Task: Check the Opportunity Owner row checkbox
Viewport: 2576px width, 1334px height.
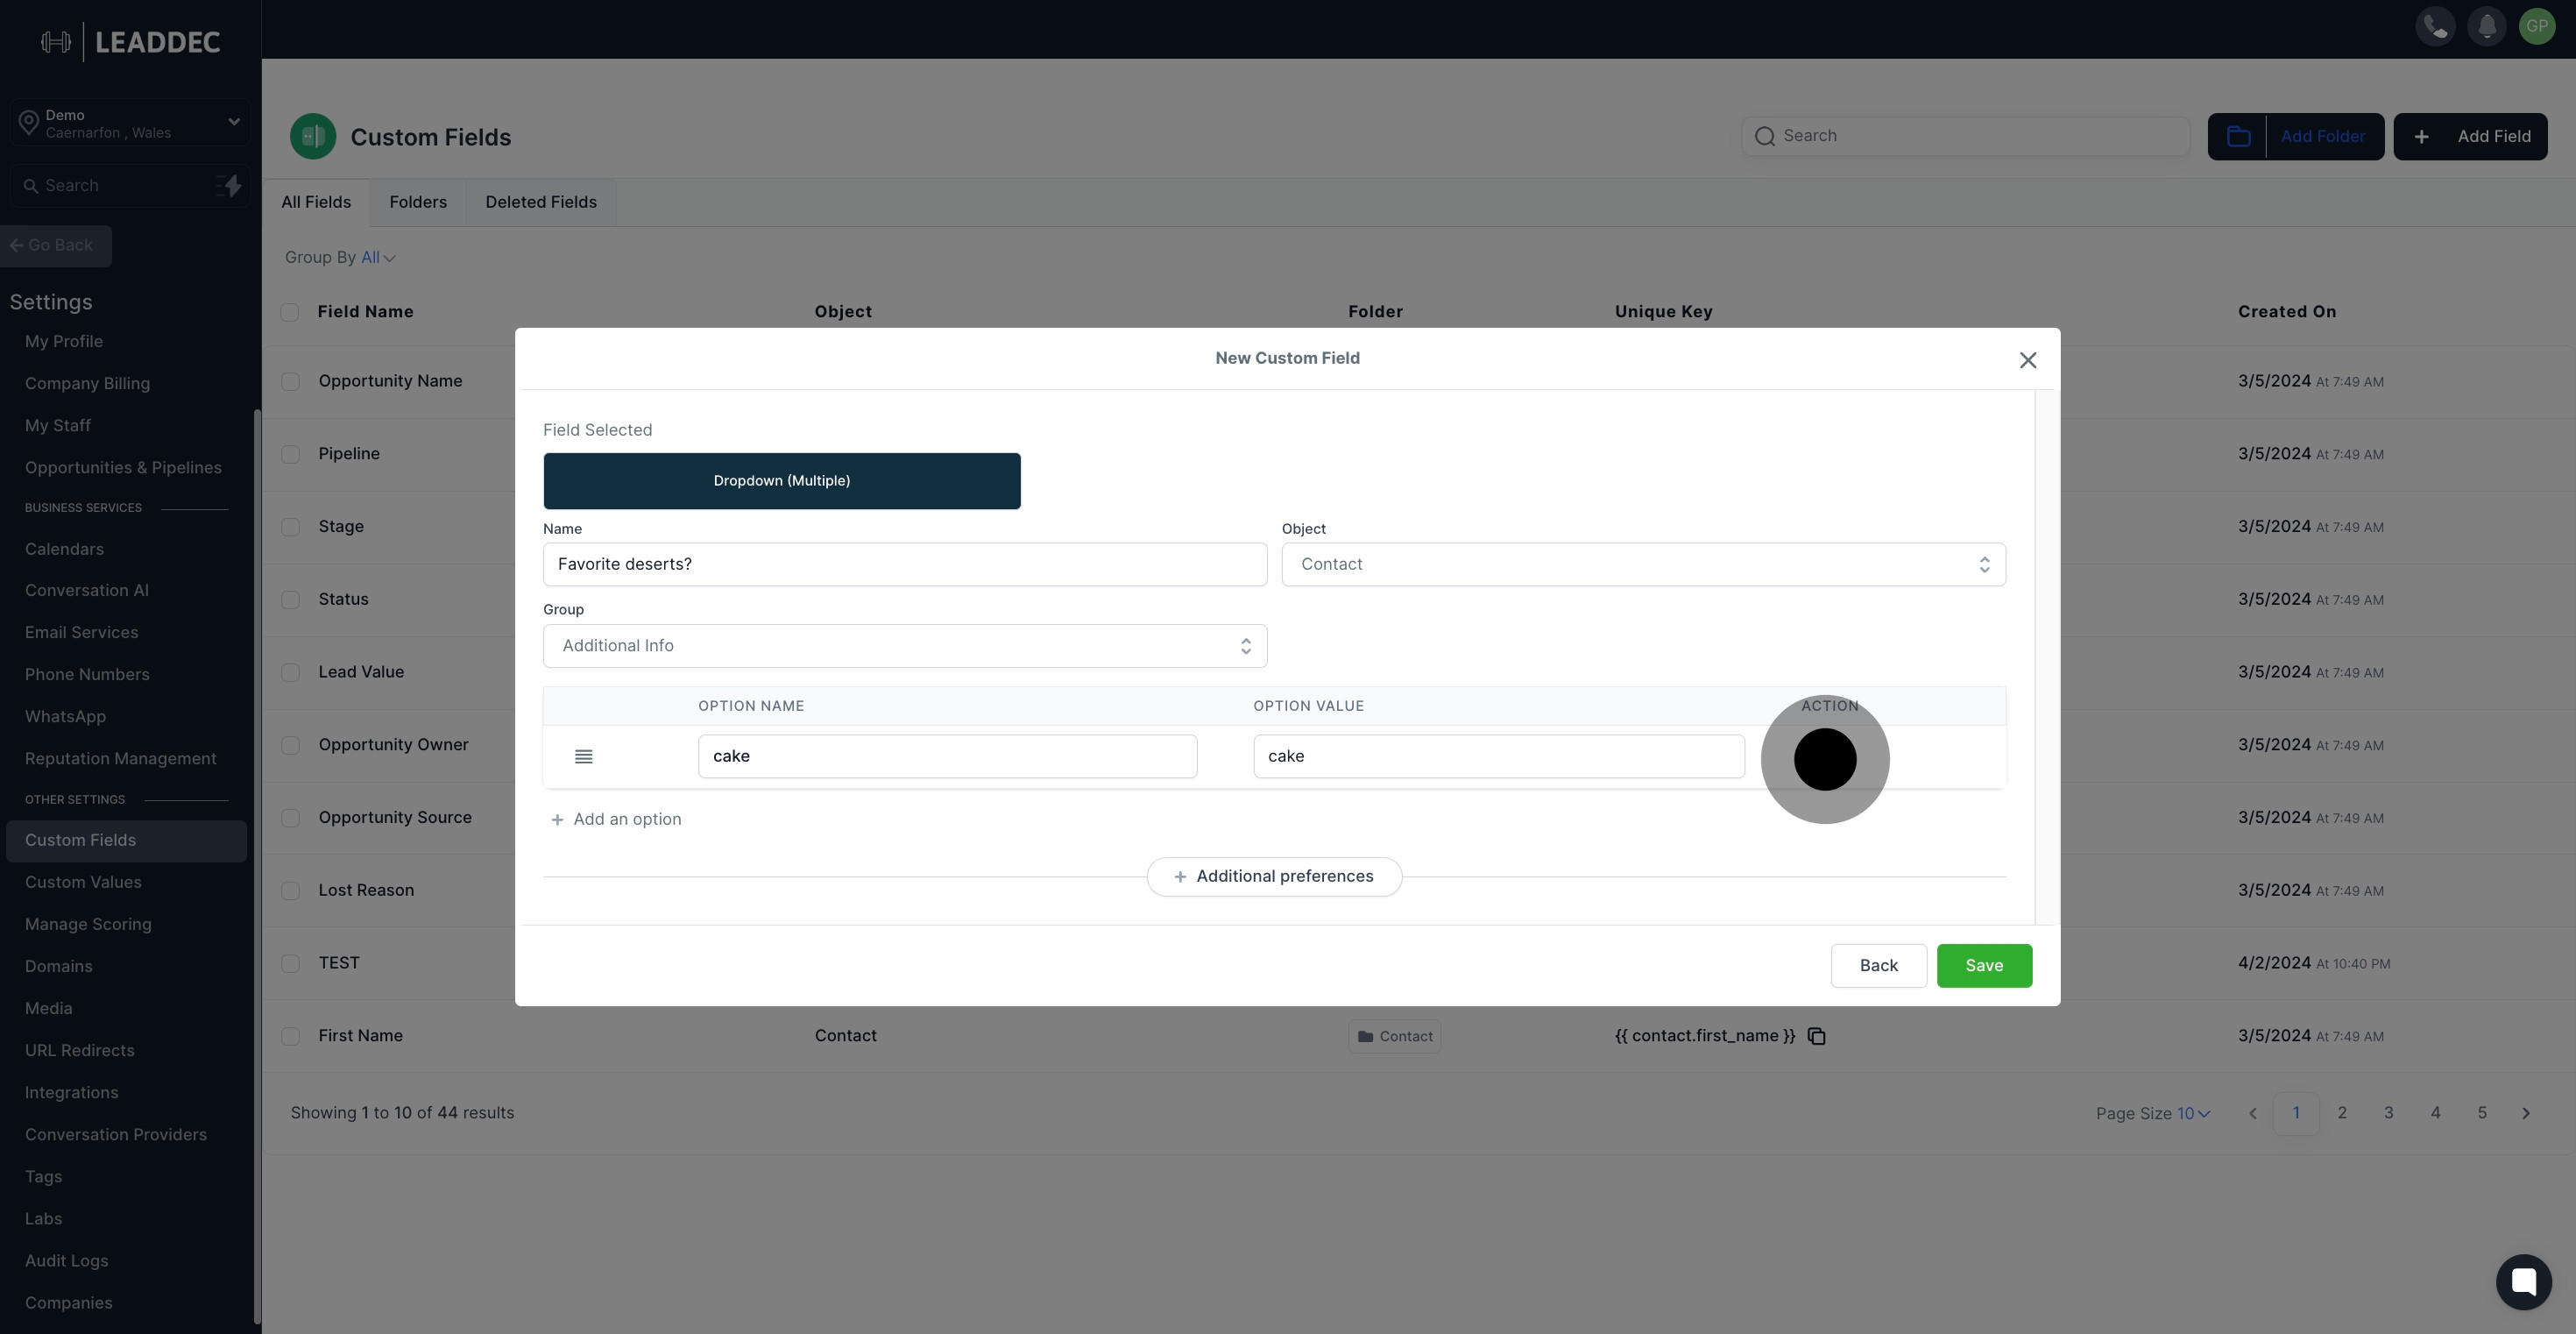Action: (290, 745)
